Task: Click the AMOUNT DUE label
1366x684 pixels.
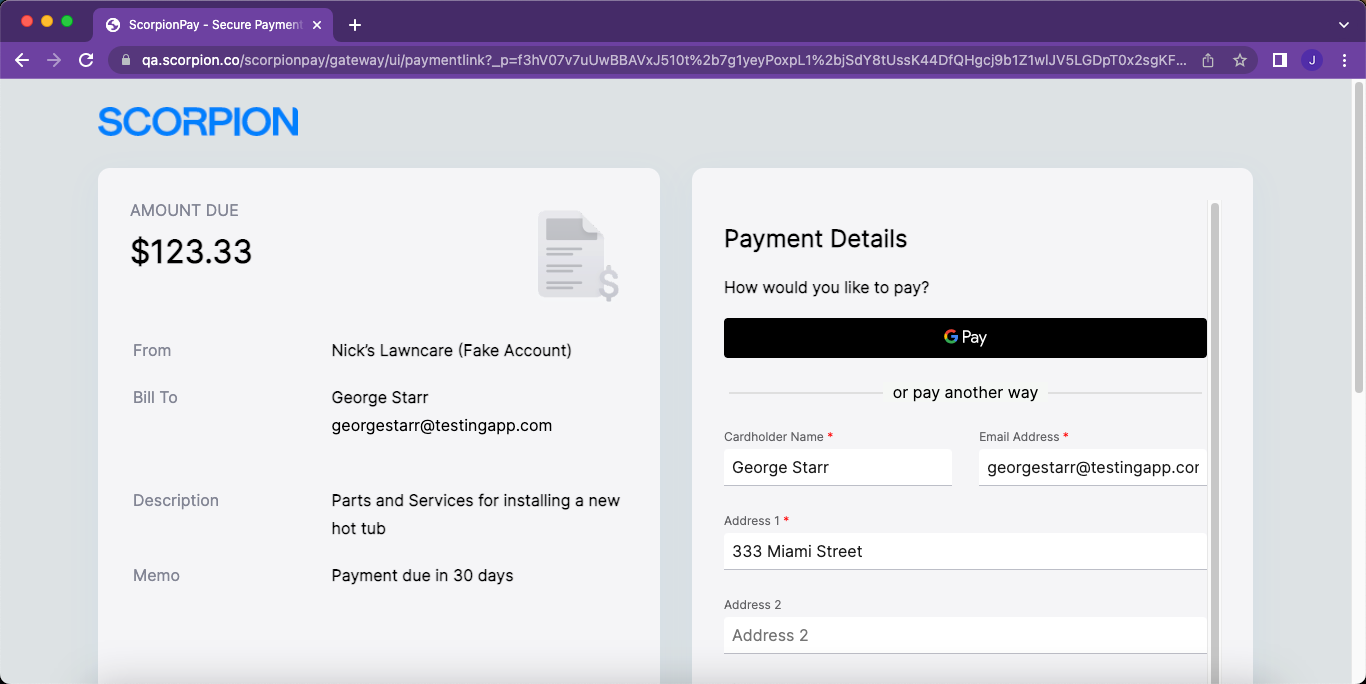Action: click(184, 210)
